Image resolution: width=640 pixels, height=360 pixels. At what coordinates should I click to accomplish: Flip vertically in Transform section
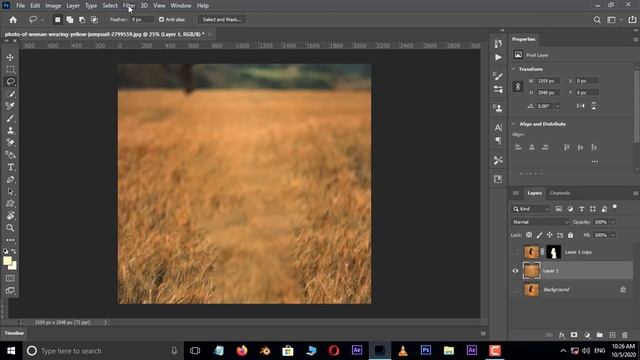(594, 106)
